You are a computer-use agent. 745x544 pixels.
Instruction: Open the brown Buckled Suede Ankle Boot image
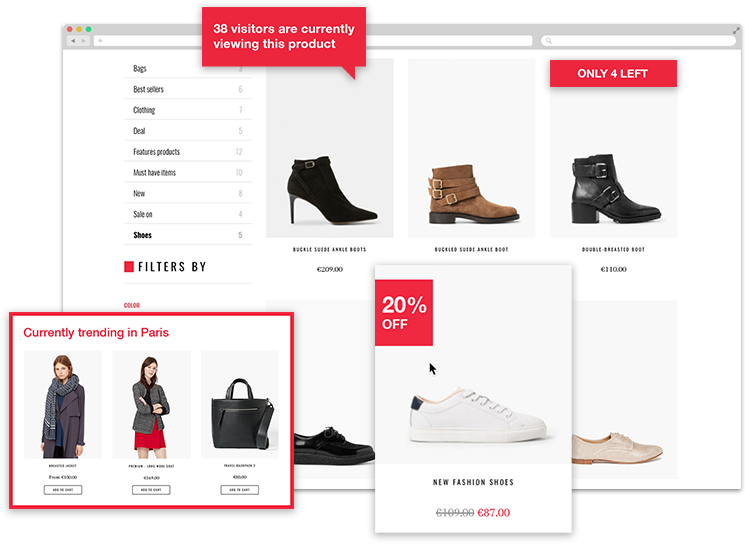(471, 148)
